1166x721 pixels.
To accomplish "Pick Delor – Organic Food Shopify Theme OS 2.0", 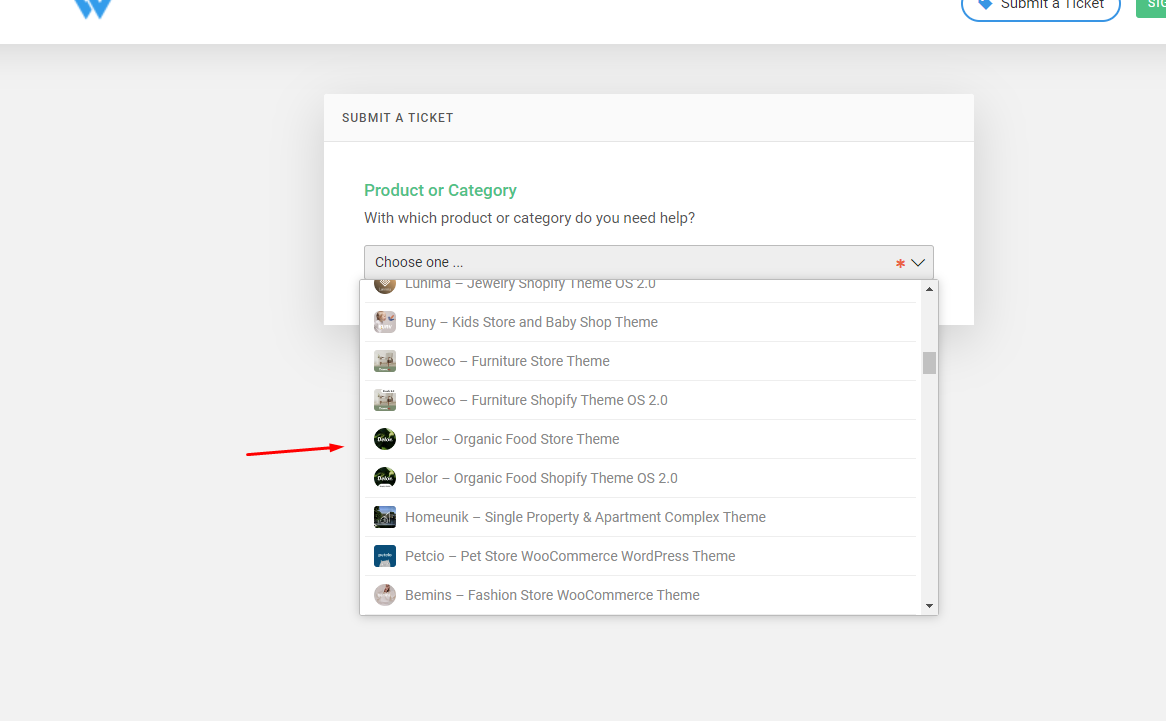I will tap(640, 478).
